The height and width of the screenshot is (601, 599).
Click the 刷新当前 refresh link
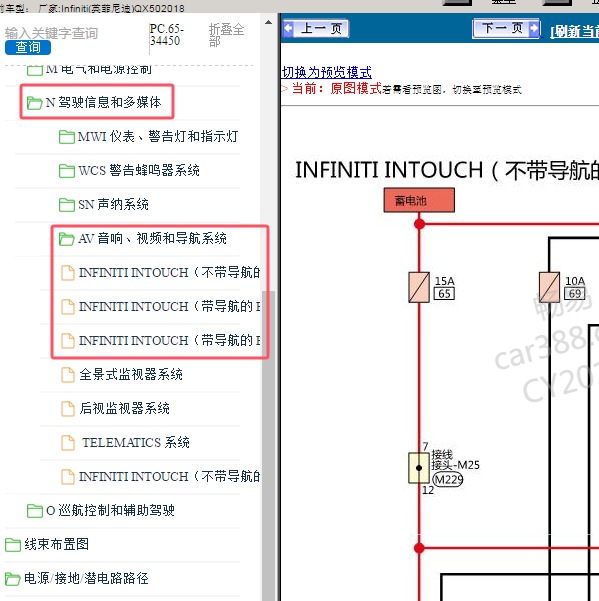(x=574, y=31)
